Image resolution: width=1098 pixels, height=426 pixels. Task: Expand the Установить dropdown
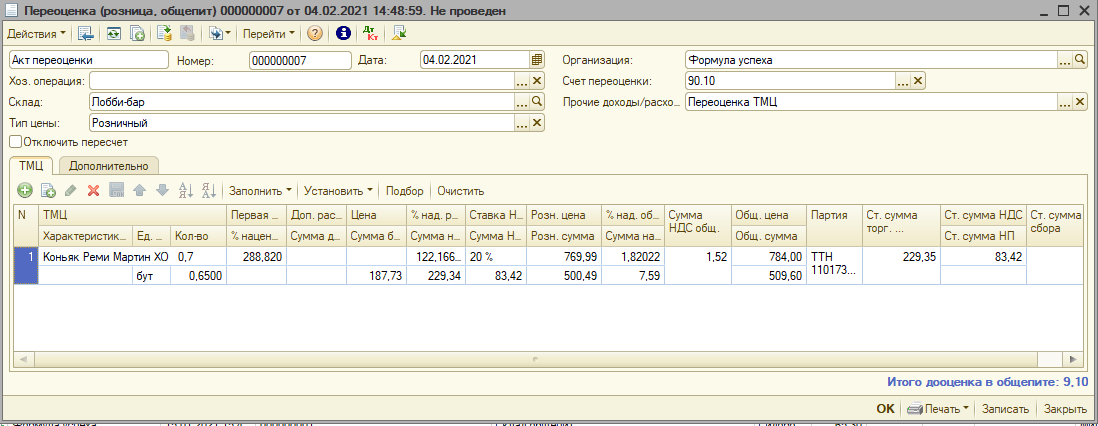pyautogui.click(x=338, y=190)
